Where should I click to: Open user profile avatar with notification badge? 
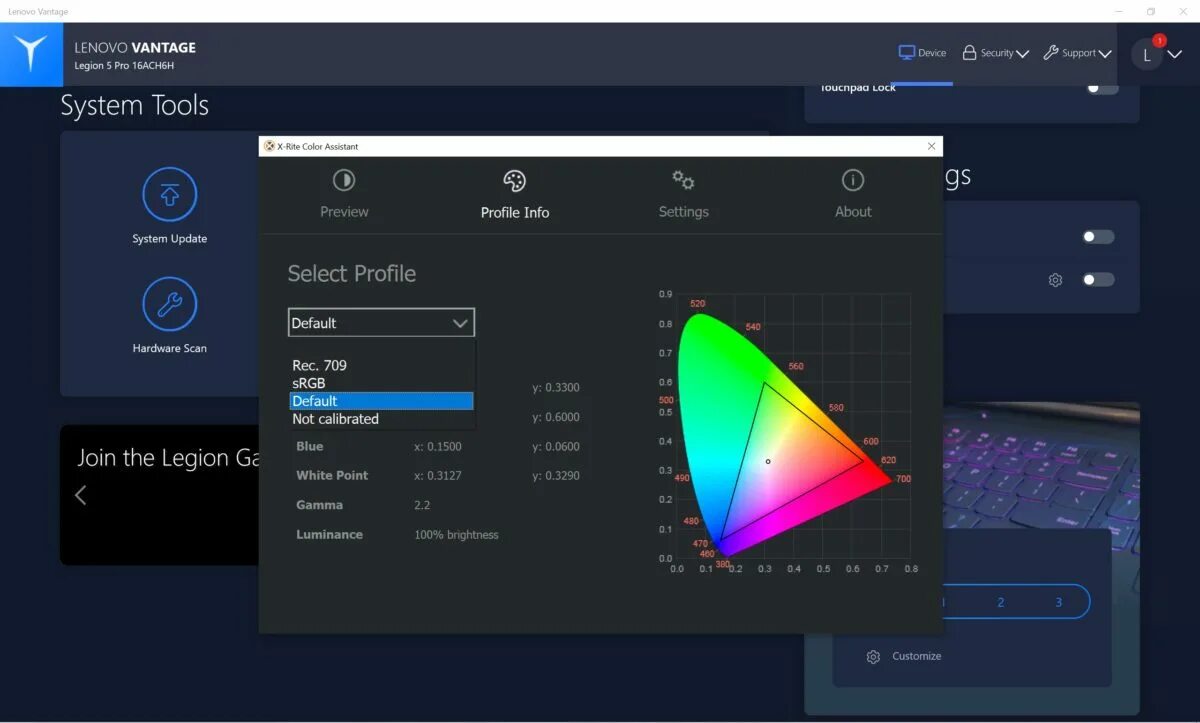click(x=1147, y=54)
